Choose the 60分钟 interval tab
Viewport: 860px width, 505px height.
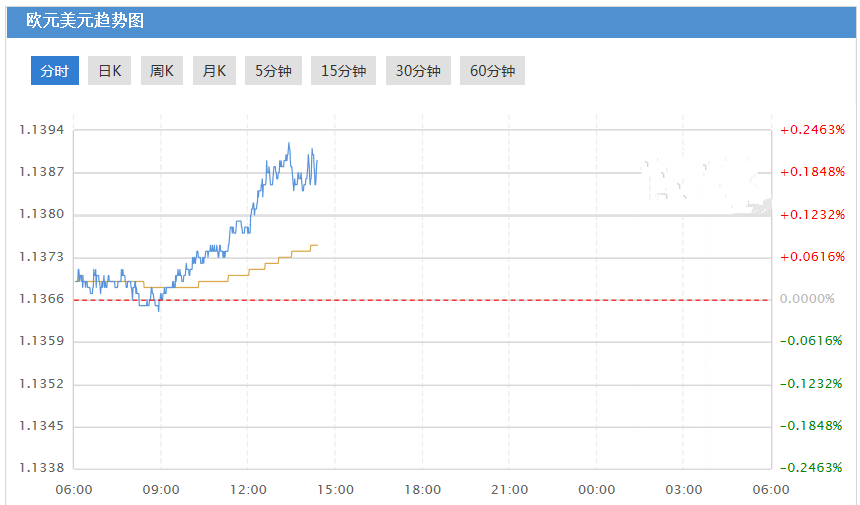pos(492,71)
